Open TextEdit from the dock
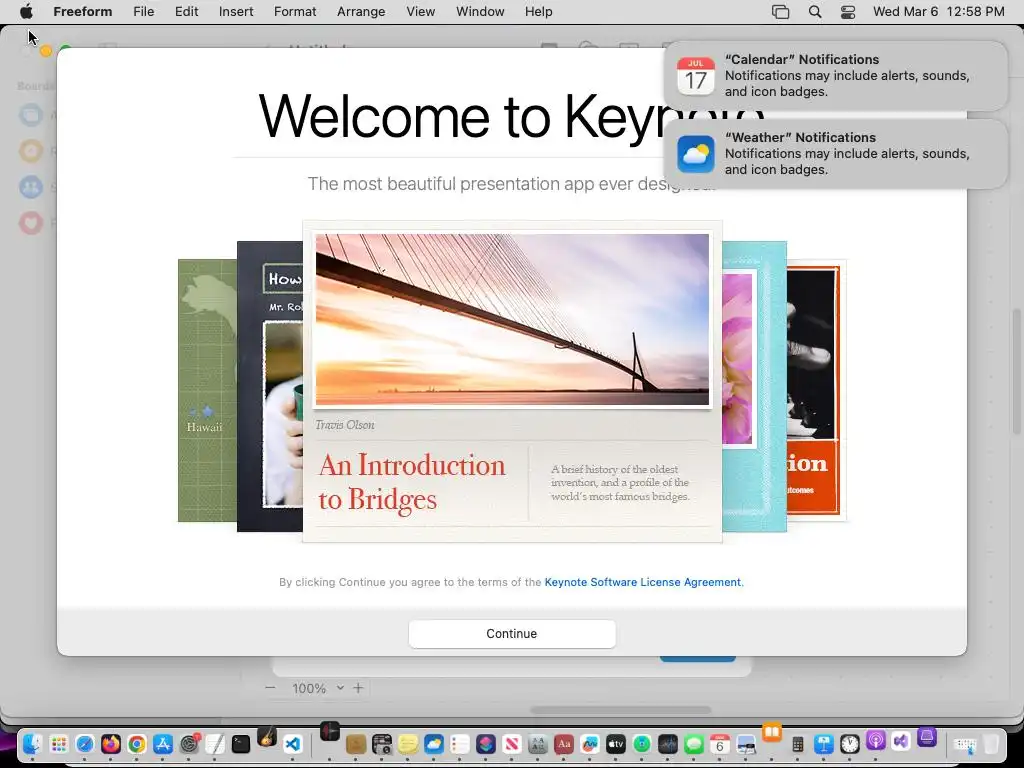 [x=215, y=744]
